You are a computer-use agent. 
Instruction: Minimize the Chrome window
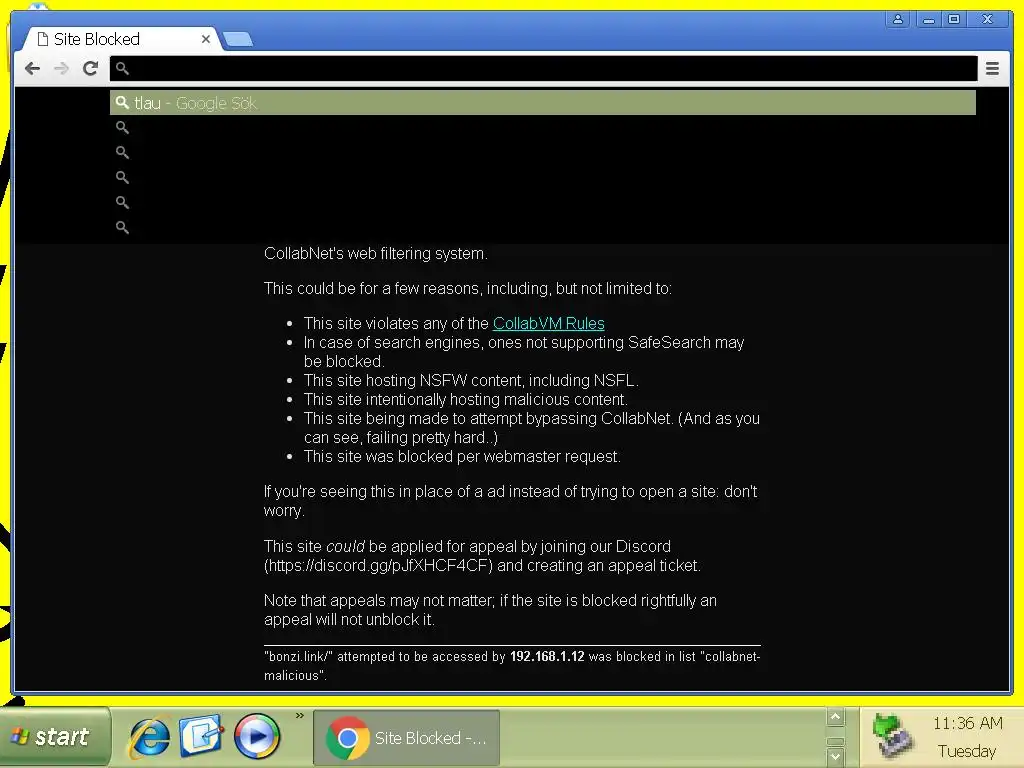point(928,19)
